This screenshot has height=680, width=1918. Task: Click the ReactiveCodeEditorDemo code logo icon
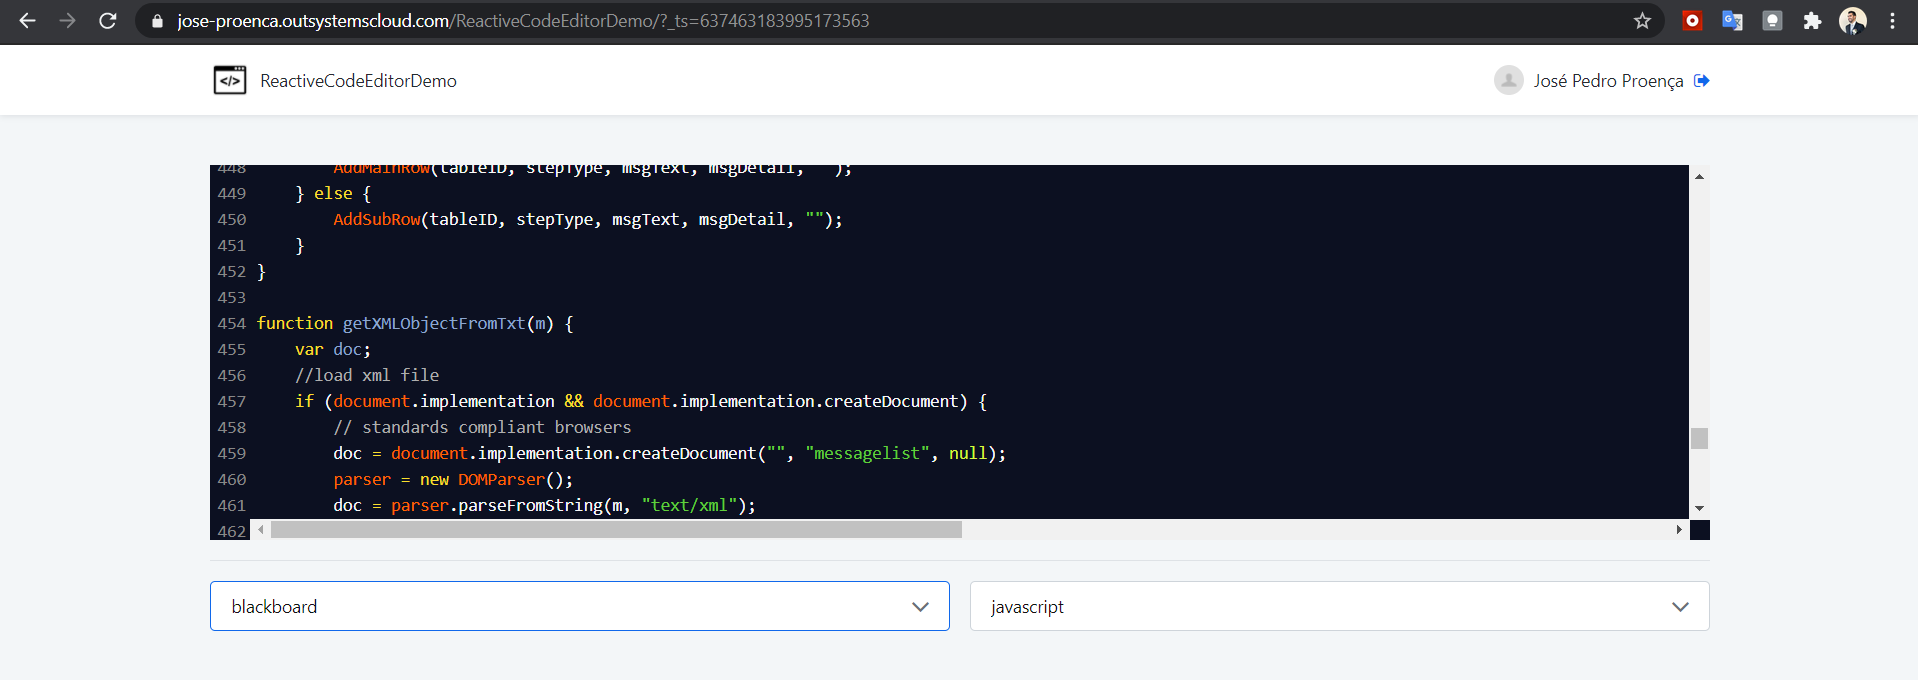[230, 80]
